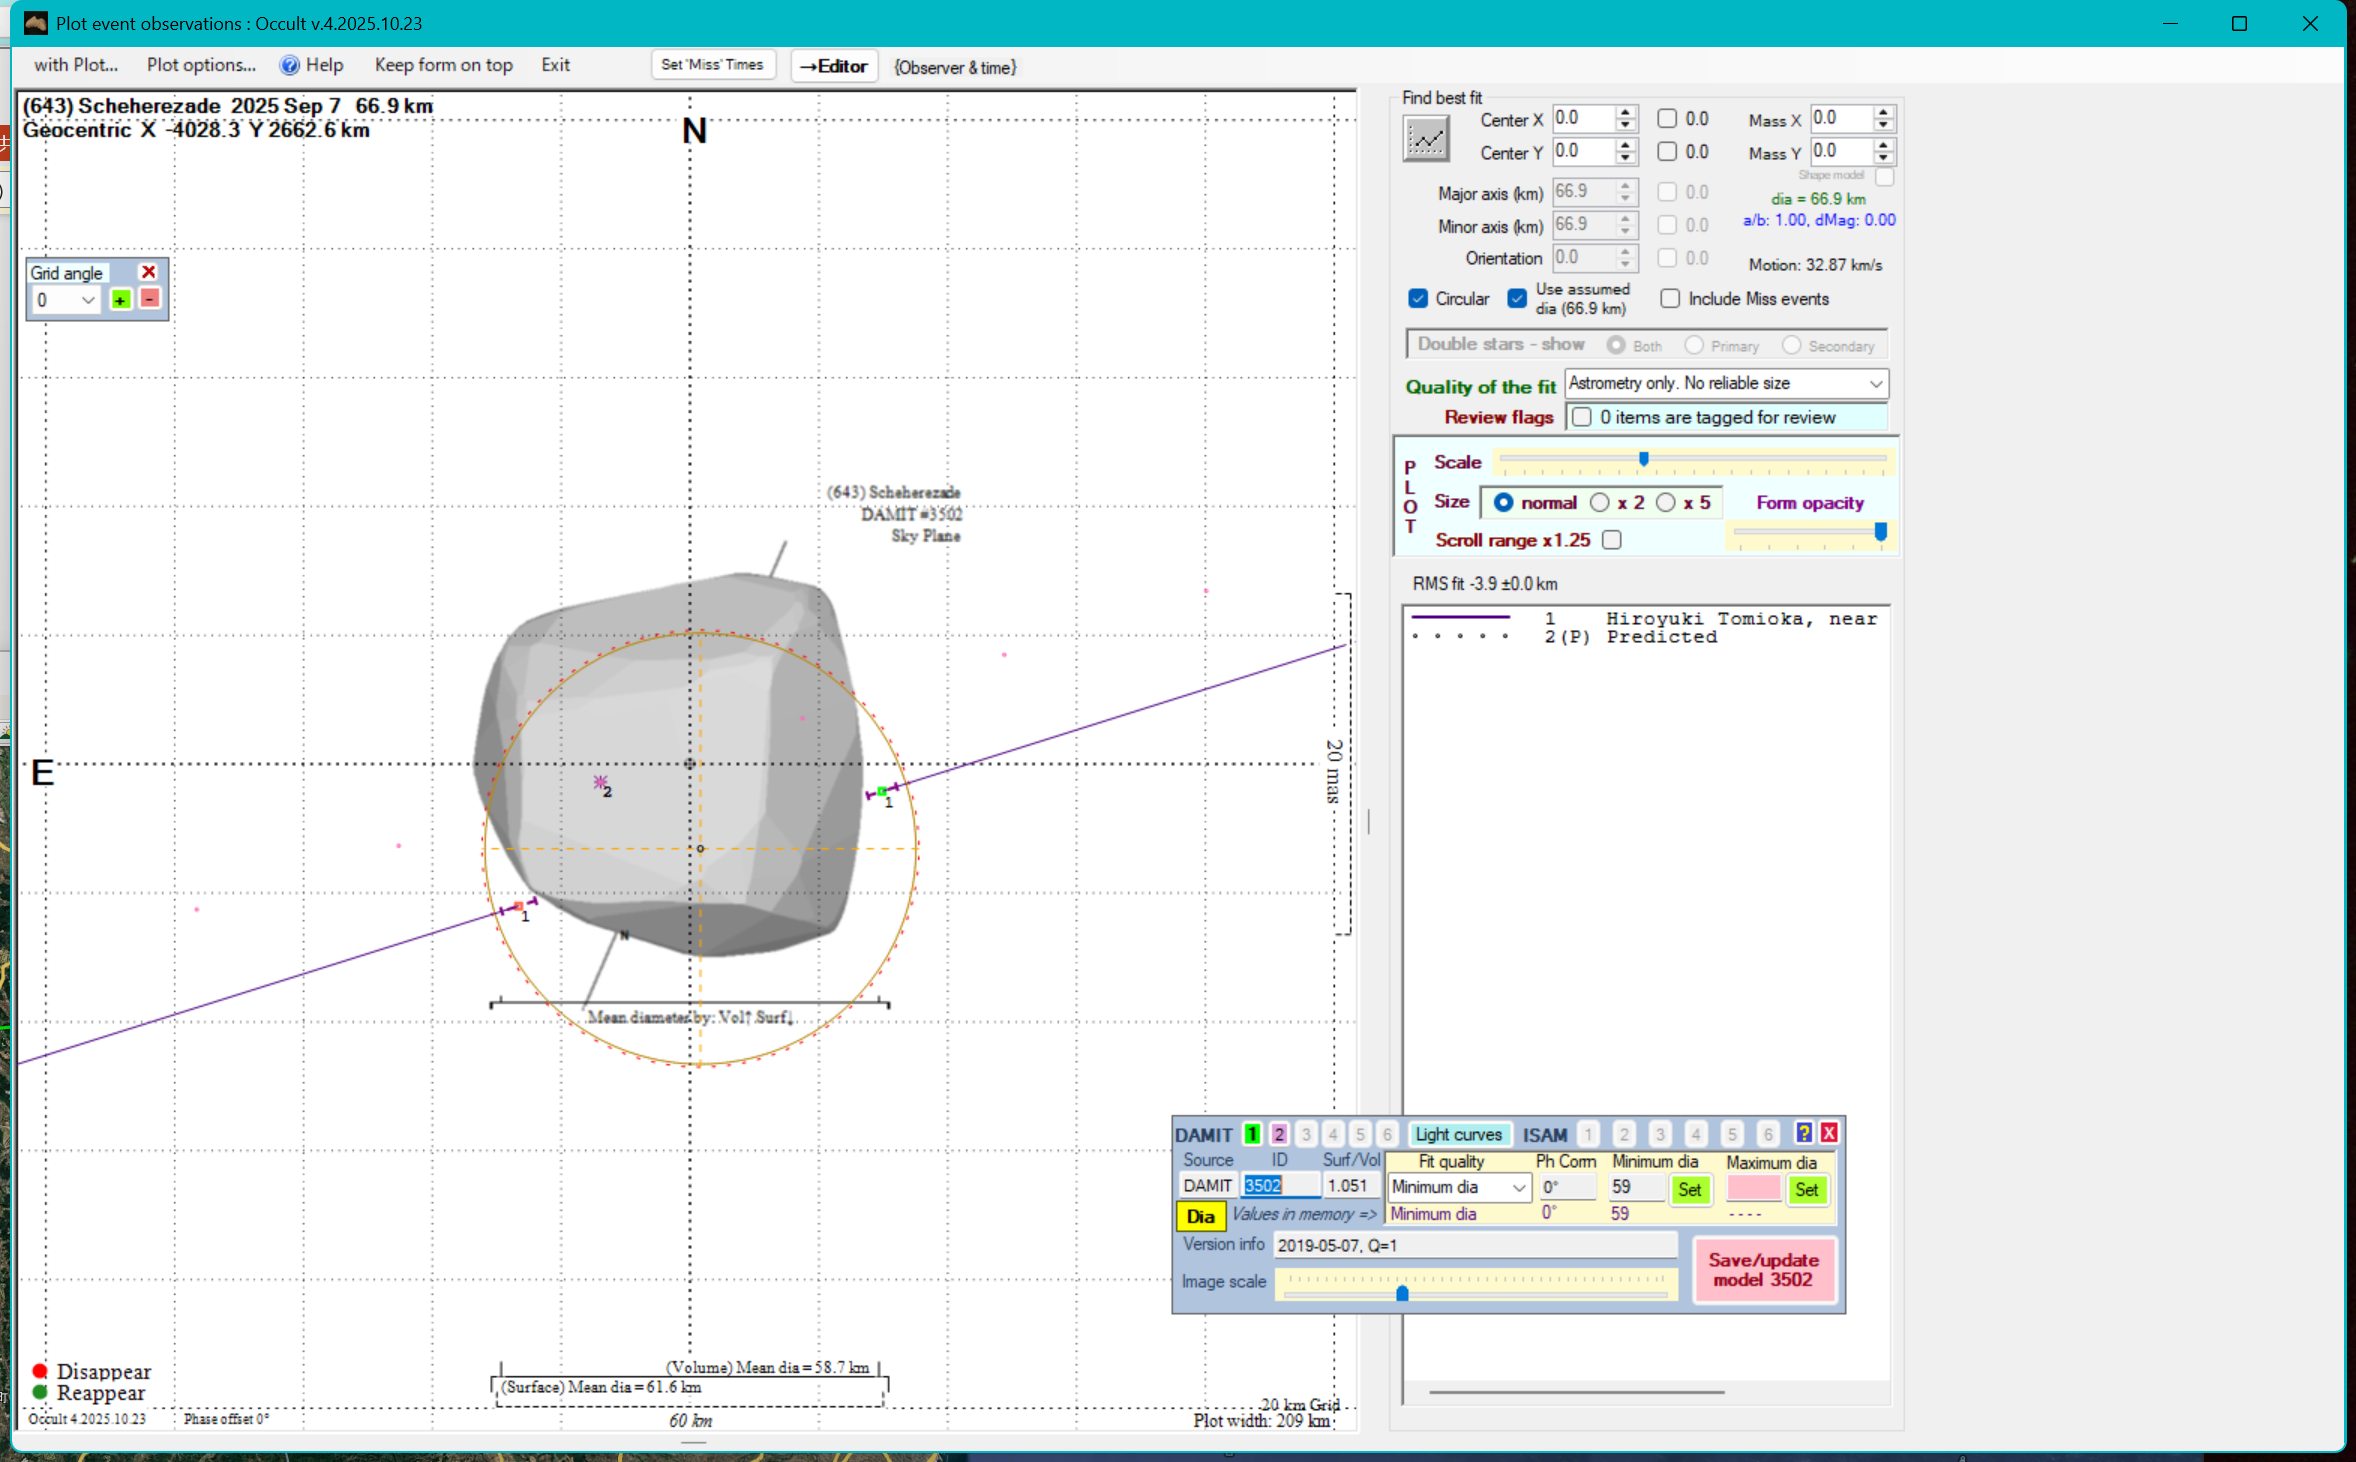Click the green plus grid angle button
The width and height of the screenshot is (2356, 1462).
(x=121, y=300)
